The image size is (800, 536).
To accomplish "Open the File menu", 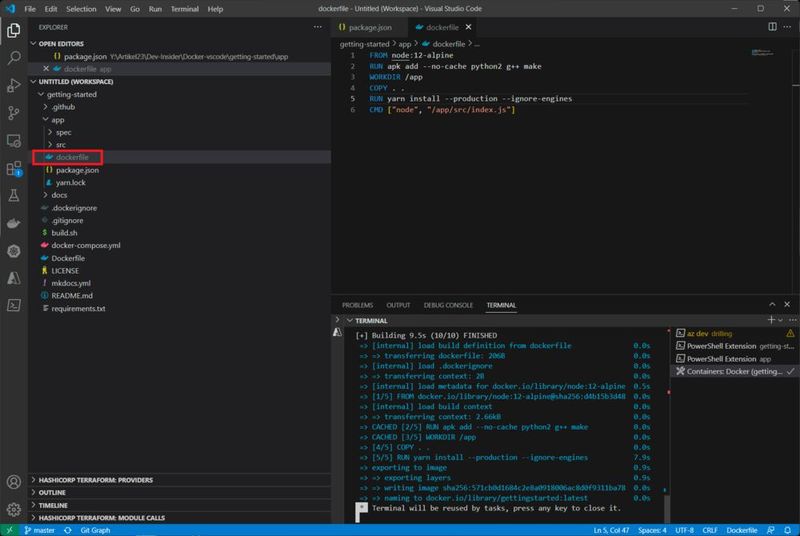I will pos(30,9).
